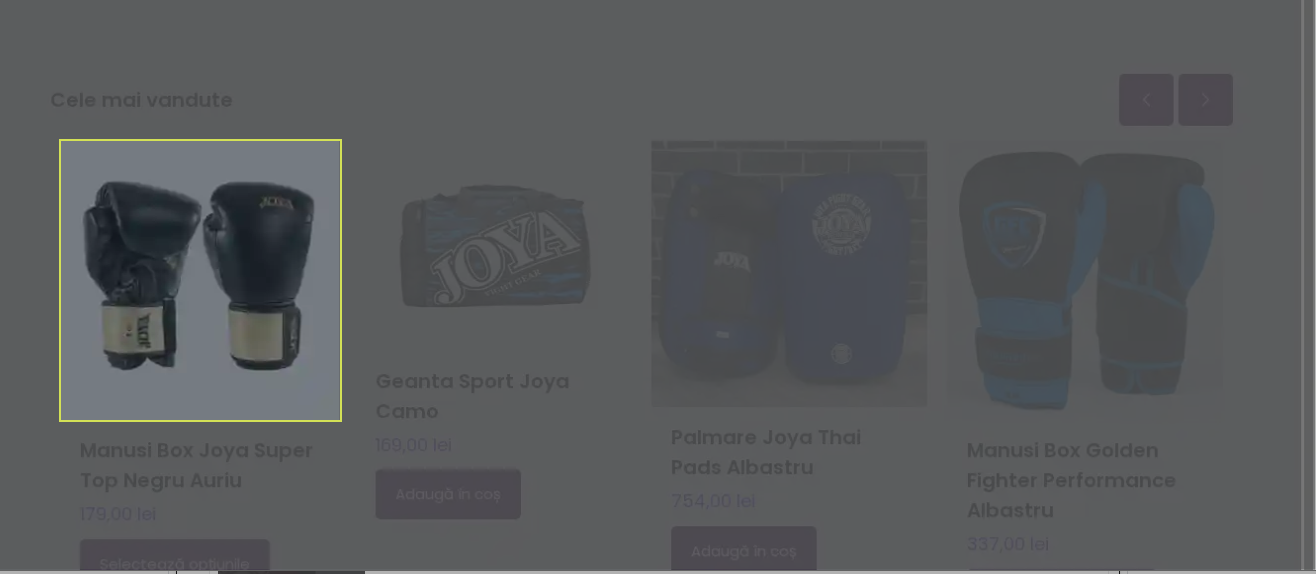Click the 179,00 lei price
Image resolution: width=1316 pixels, height=574 pixels.
click(118, 514)
